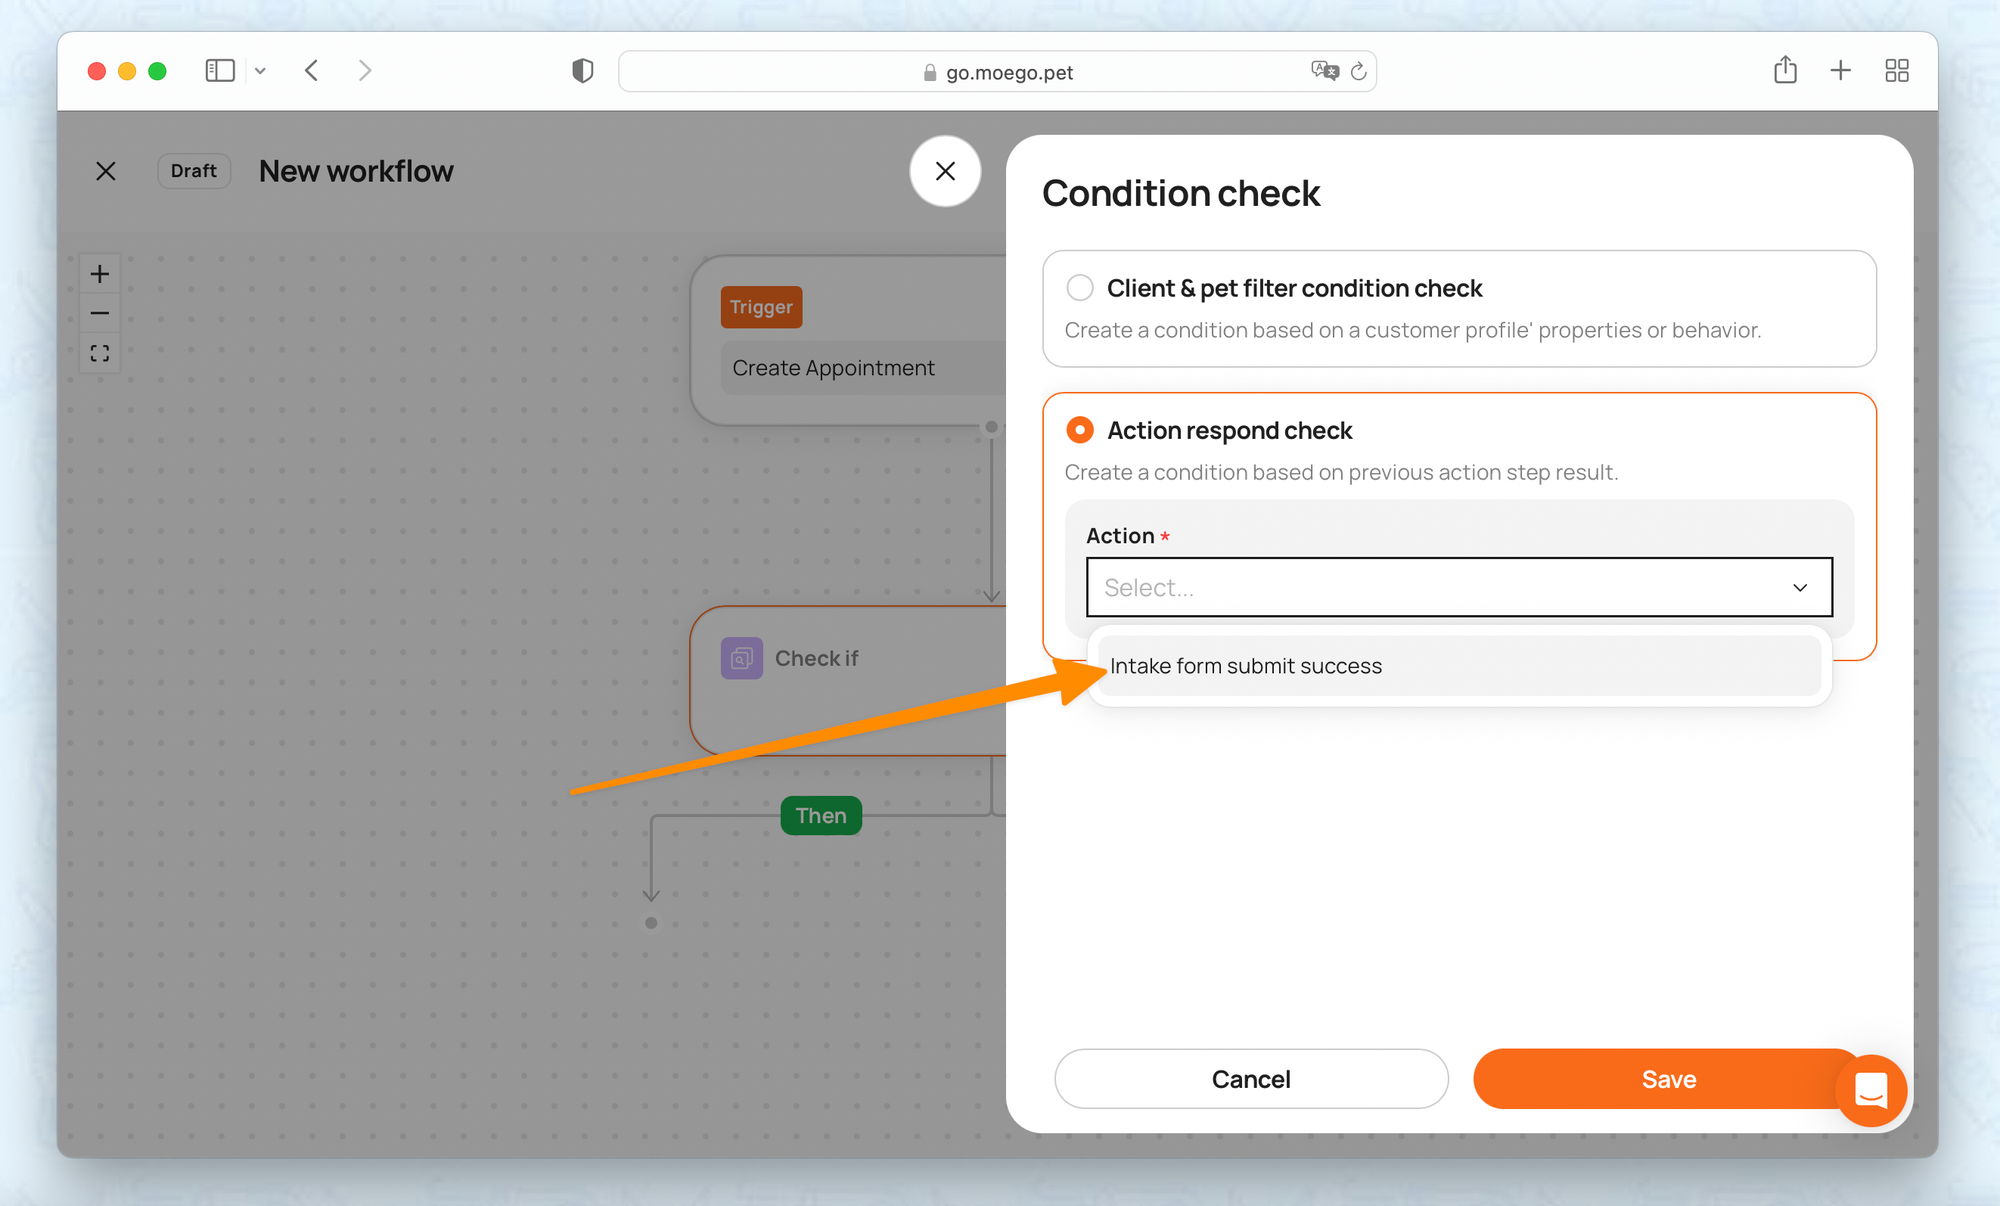Close the Condition check panel
Screen dimensions: 2000x1206
coord(945,171)
